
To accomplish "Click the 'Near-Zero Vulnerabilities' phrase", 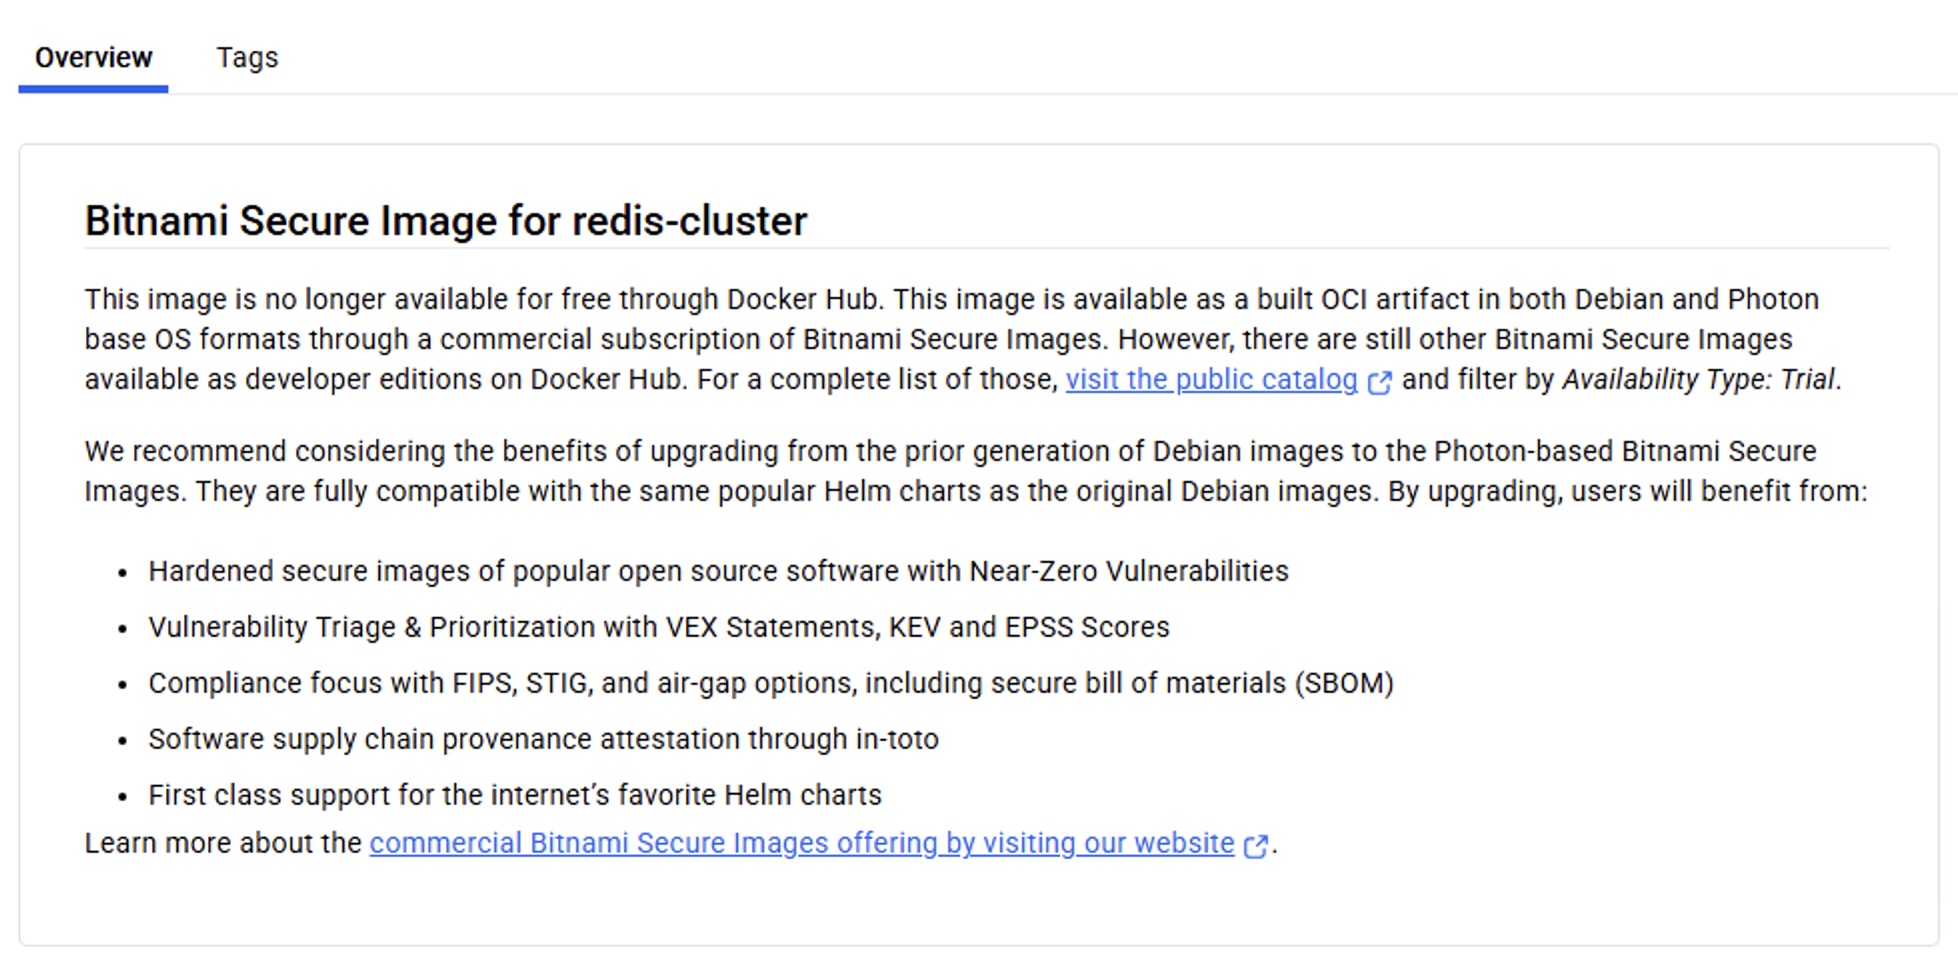I will (1129, 572).
